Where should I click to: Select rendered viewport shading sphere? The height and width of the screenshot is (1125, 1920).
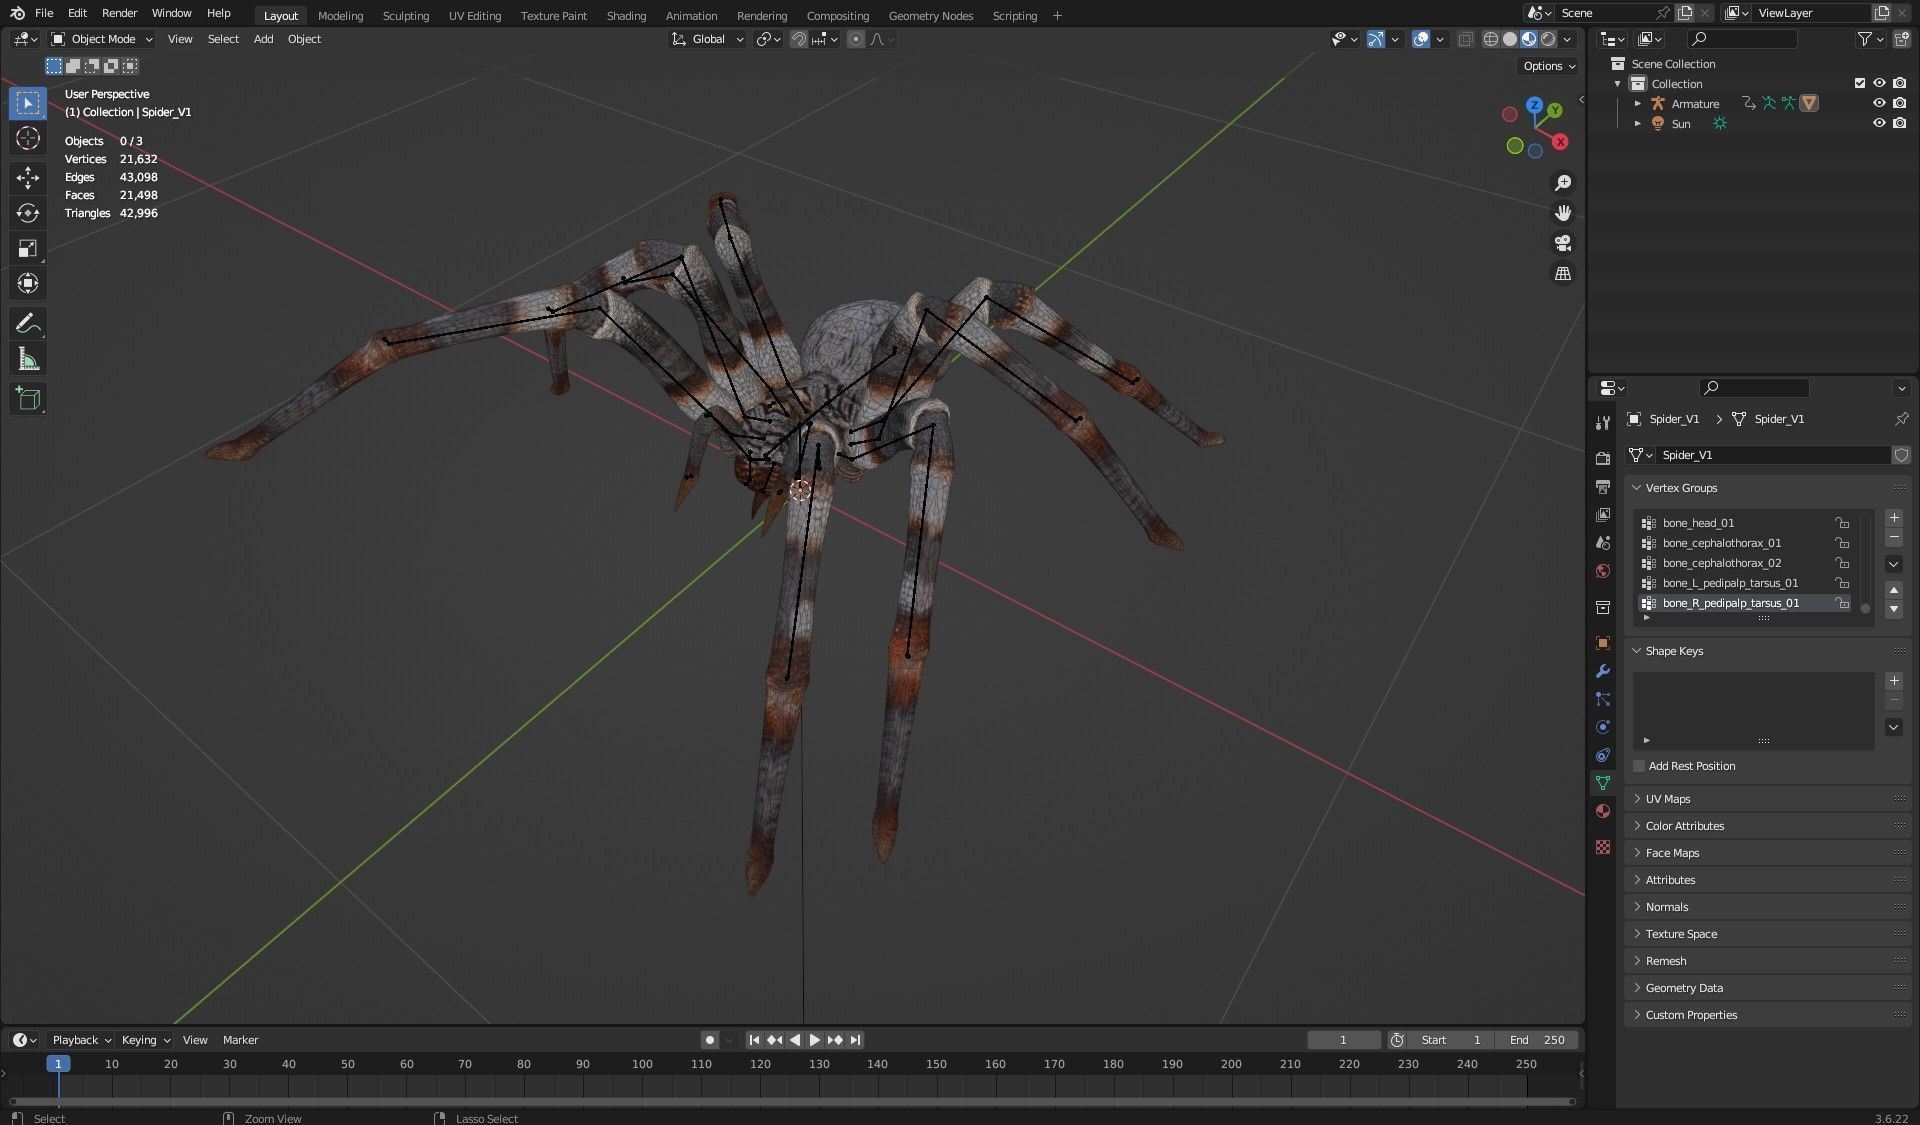[x=1548, y=39]
